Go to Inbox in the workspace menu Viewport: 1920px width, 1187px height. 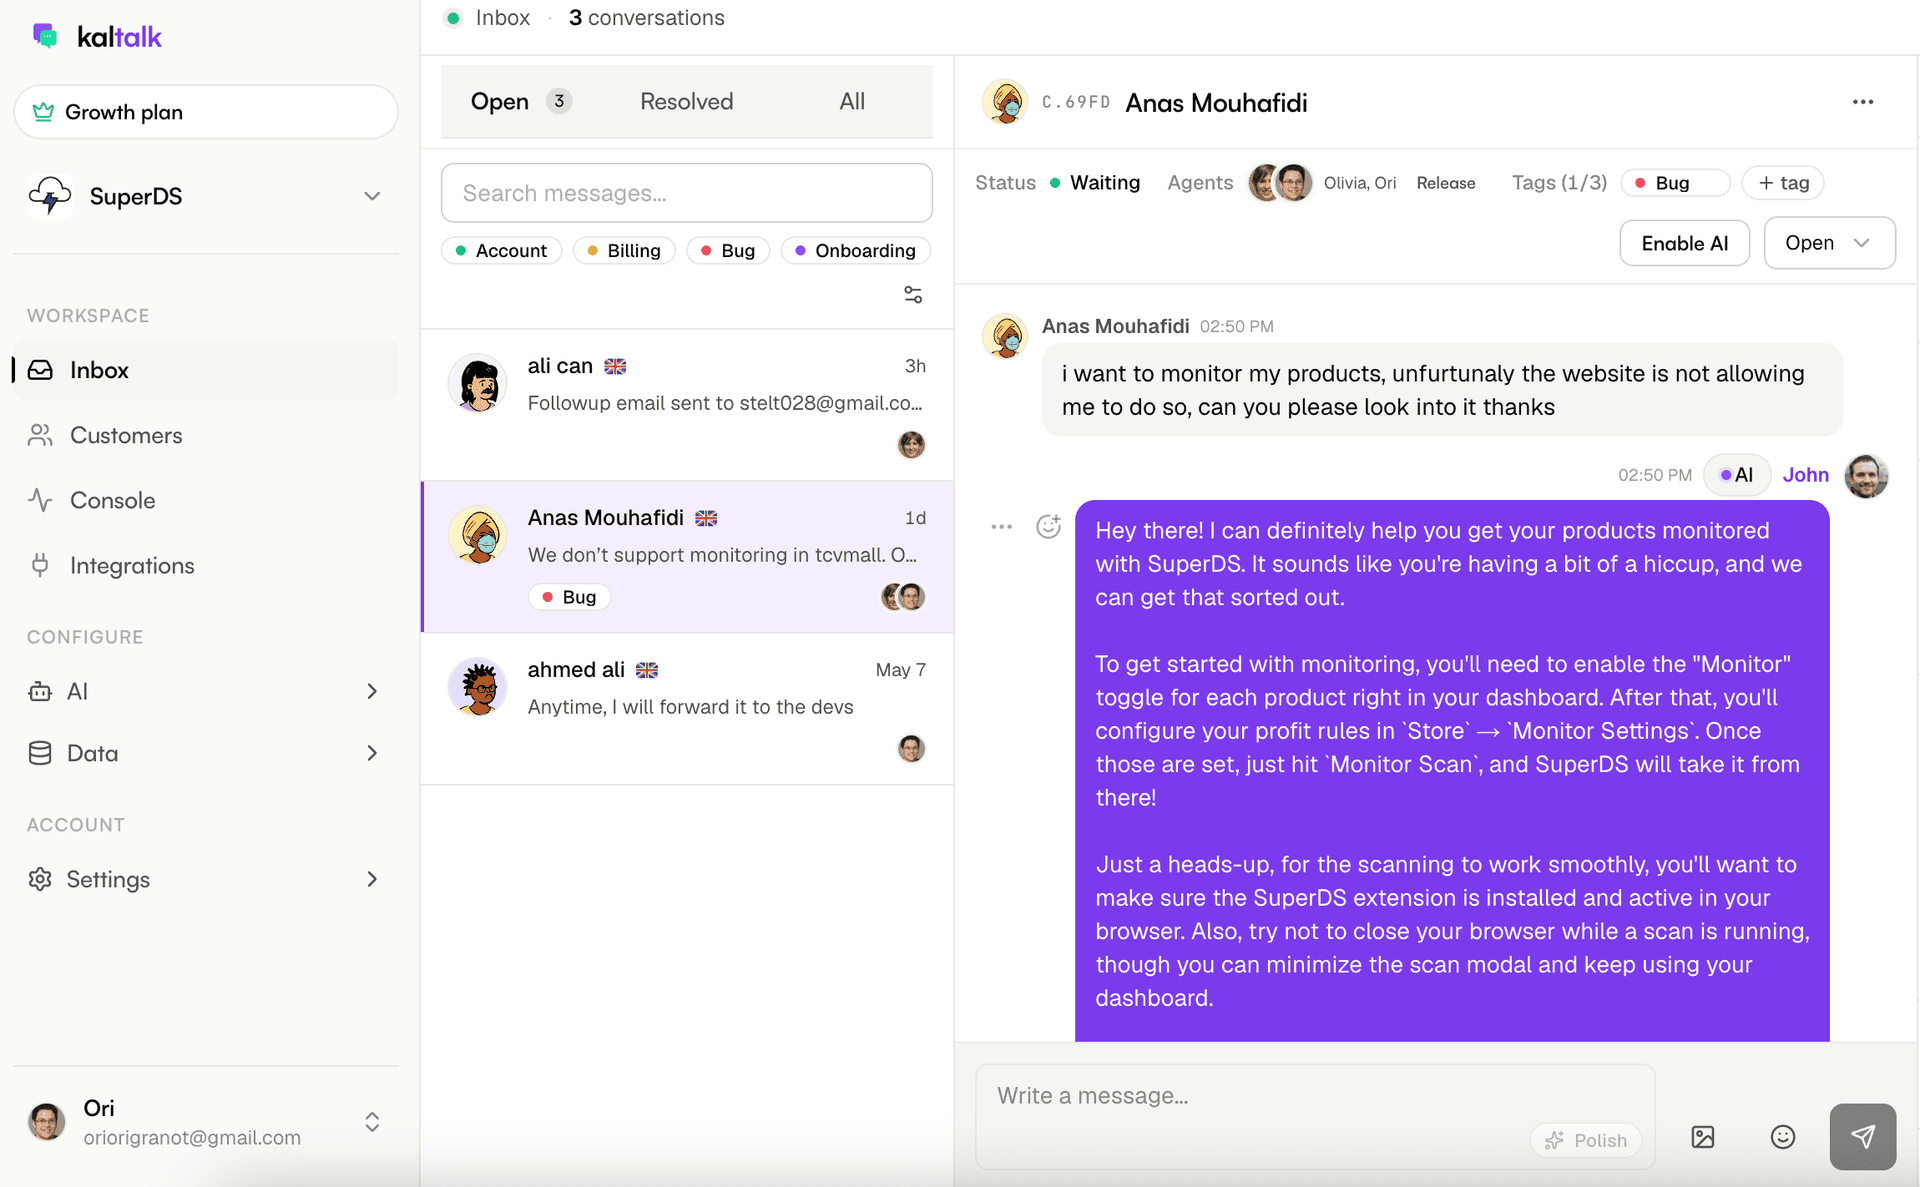coord(206,370)
